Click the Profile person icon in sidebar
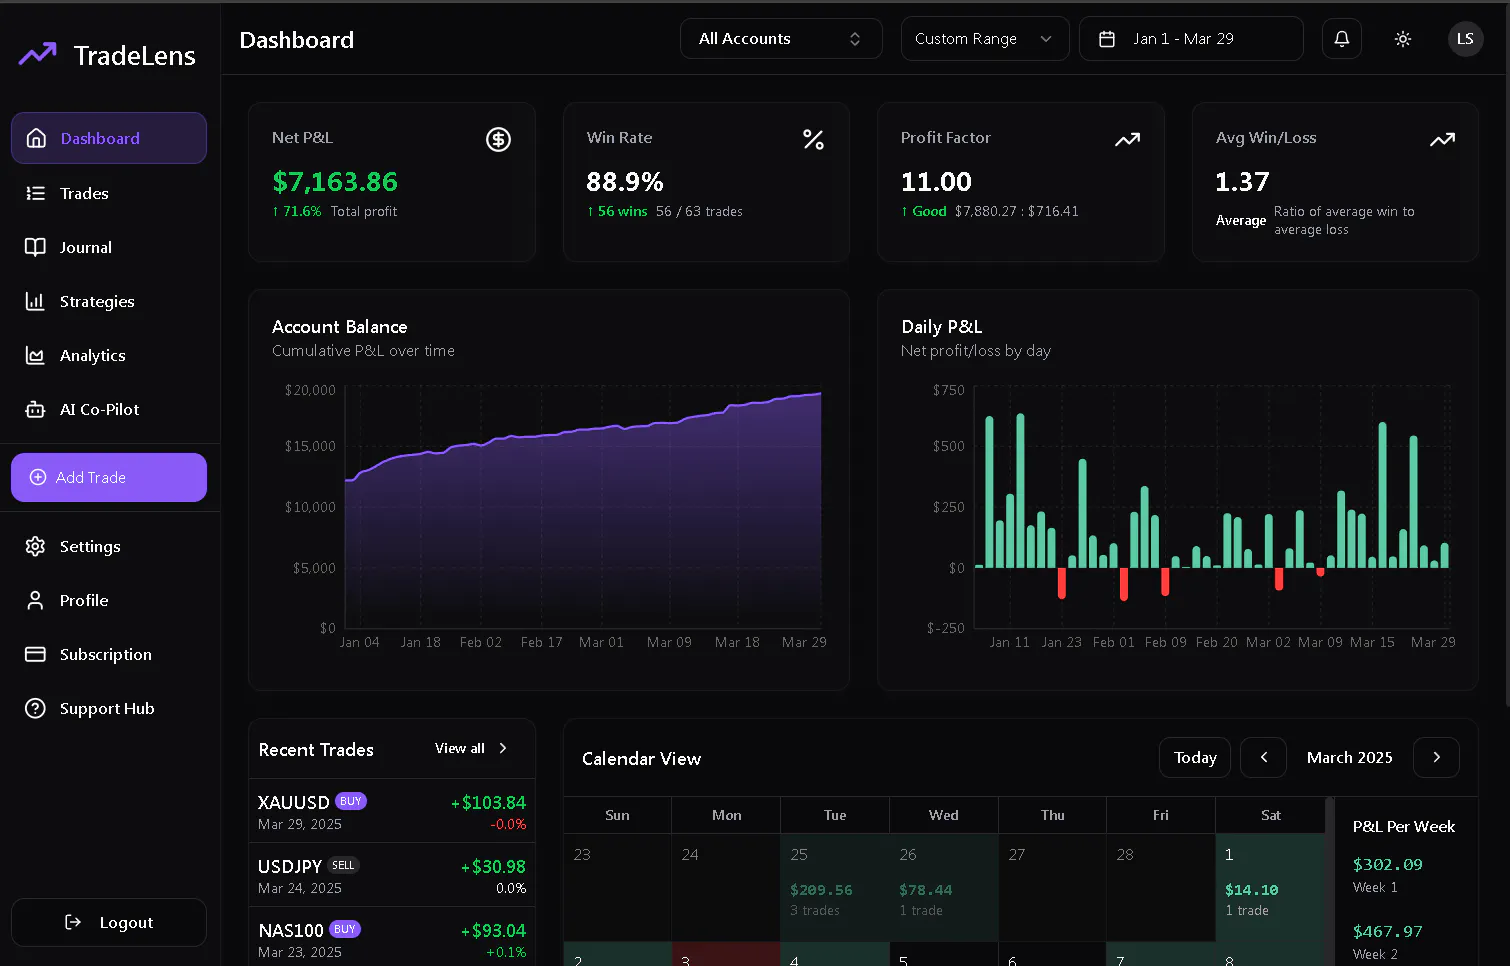The image size is (1510, 966). pos(36,600)
